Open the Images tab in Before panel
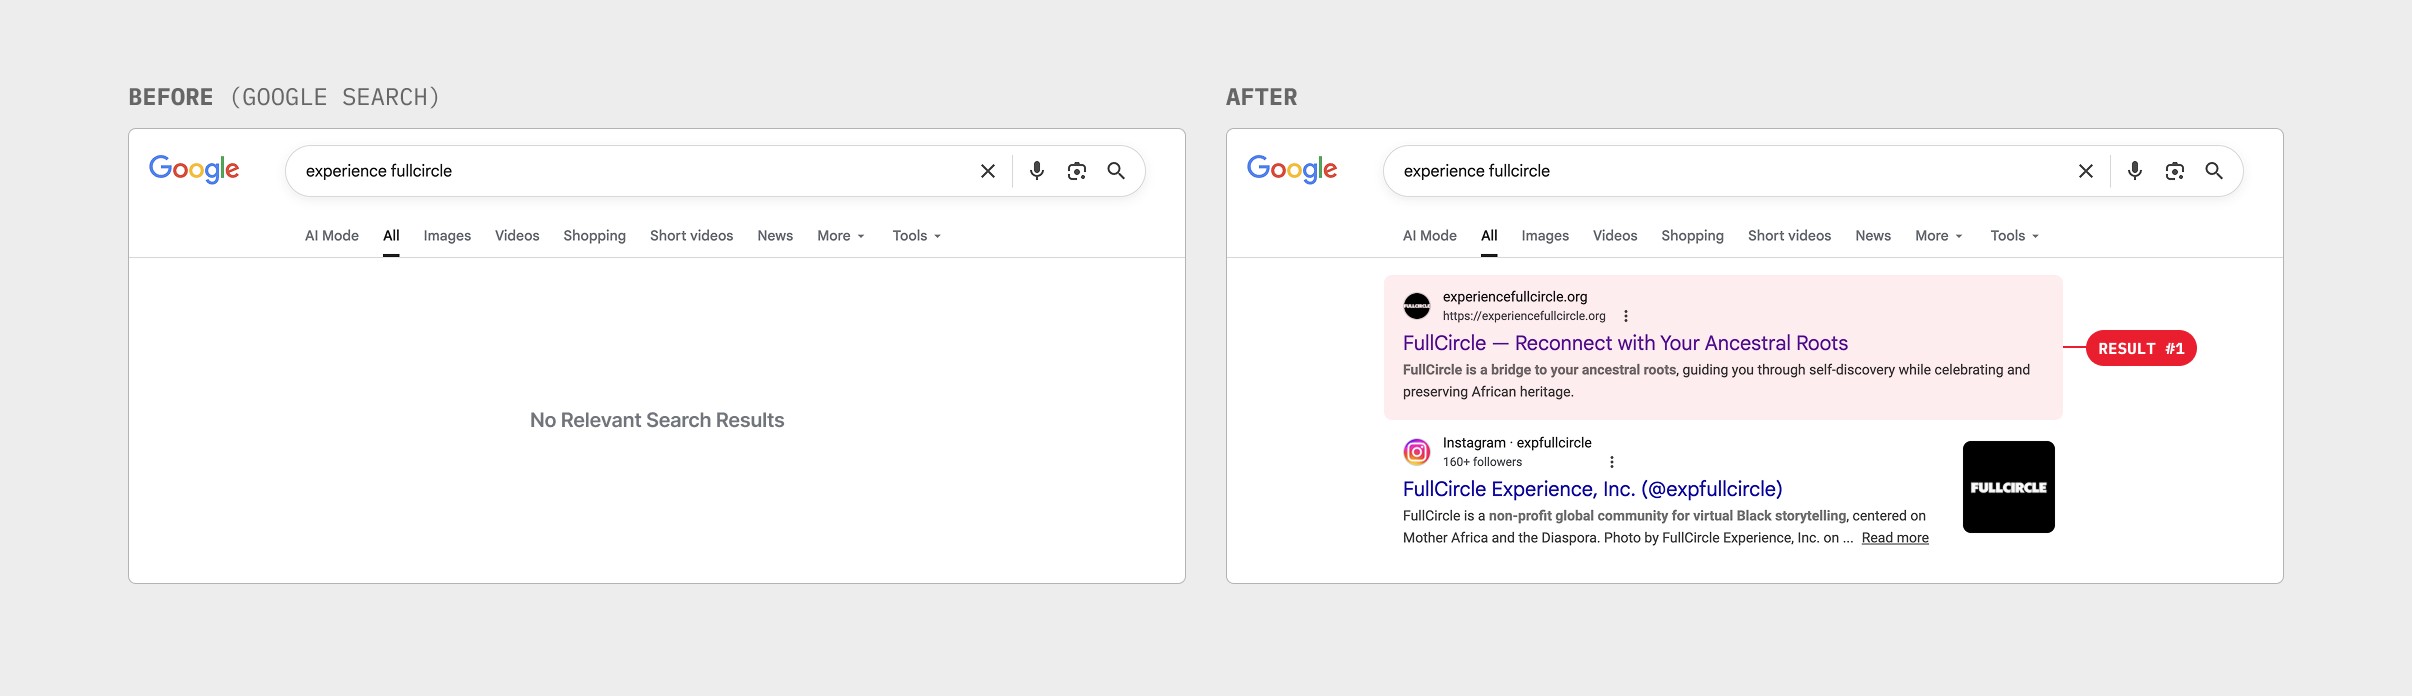This screenshot has height=696, width=2412. click(x=447, y=236)
